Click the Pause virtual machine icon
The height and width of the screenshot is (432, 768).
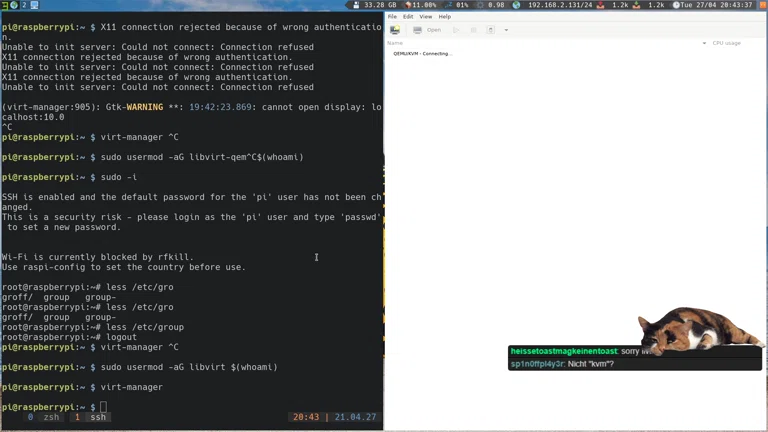coord(474,30)
